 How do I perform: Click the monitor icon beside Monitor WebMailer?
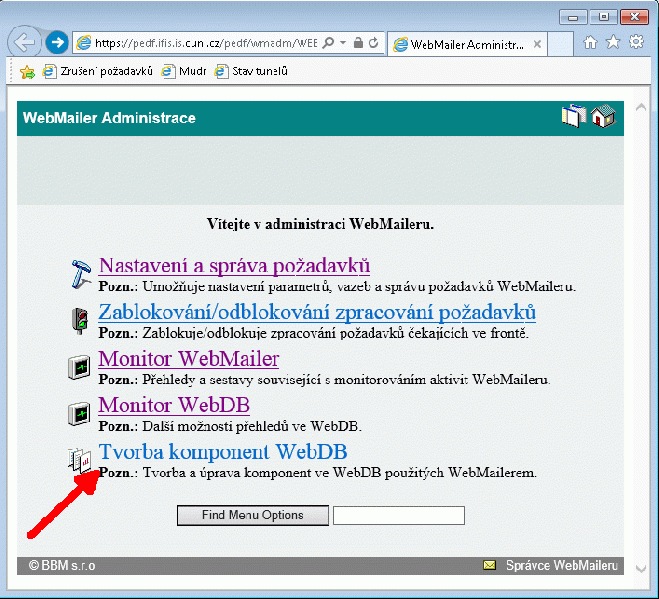pos(79,367)
